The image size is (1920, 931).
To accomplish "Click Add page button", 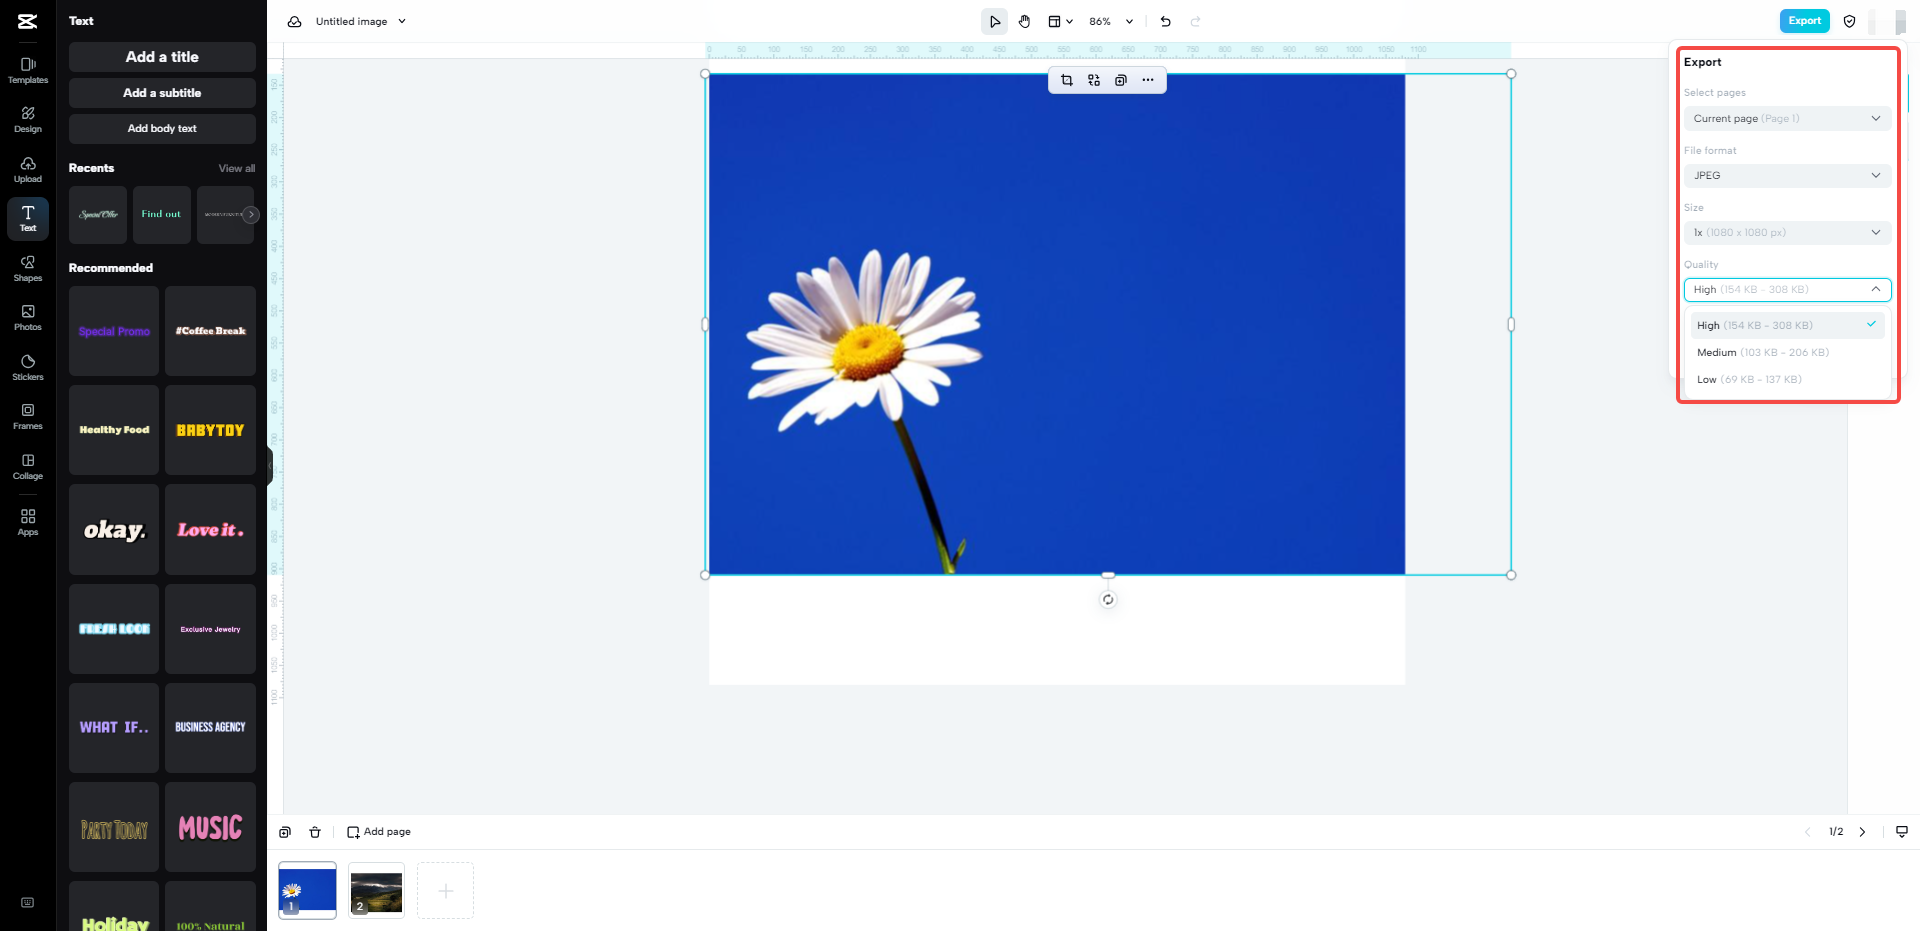I will (379, 832).
